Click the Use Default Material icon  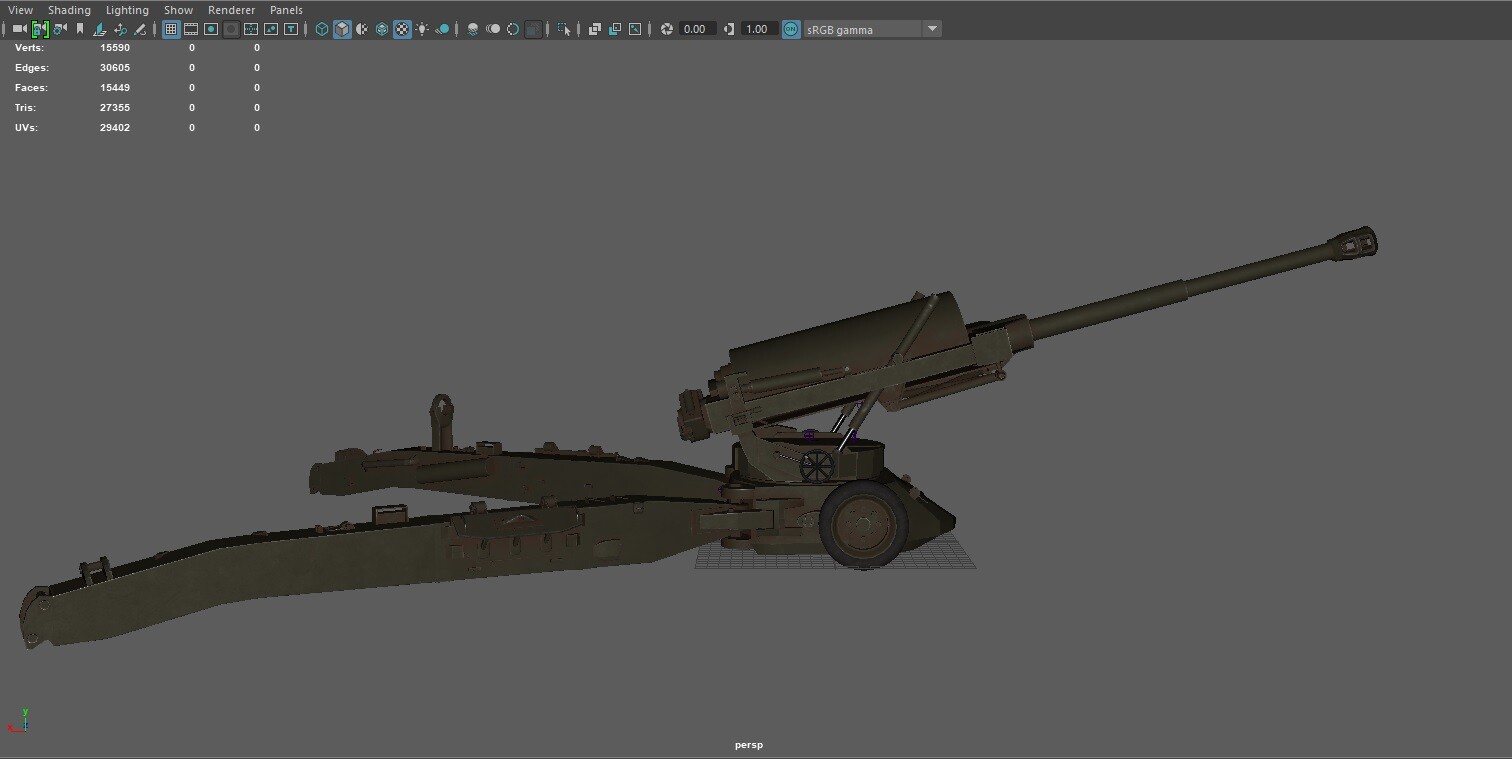(362, 29)
